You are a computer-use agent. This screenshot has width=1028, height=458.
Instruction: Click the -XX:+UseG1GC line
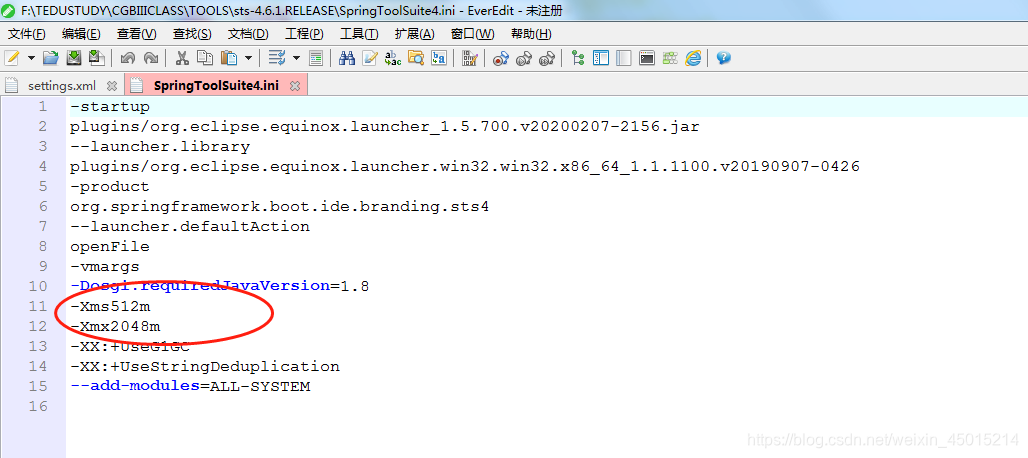pos(130,346)
